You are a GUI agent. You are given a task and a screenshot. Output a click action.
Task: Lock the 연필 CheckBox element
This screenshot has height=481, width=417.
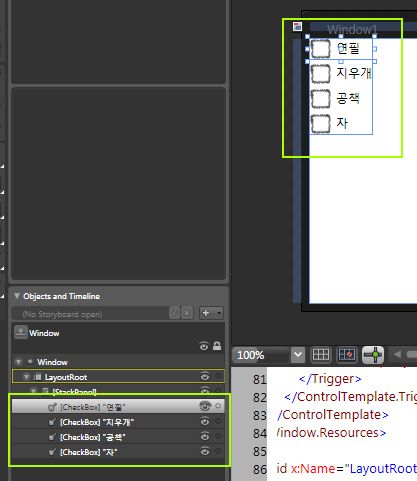218,406
